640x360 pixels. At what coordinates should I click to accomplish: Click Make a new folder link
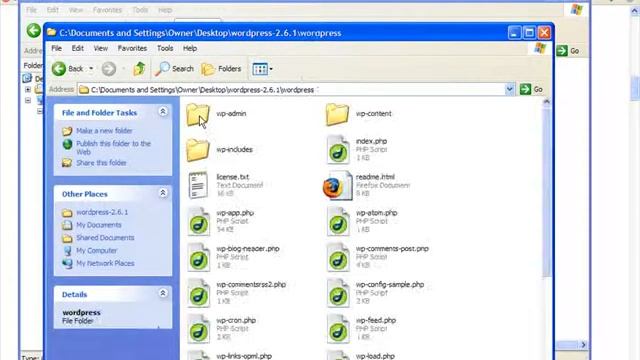pyautogui.click(x=104, y=131)
